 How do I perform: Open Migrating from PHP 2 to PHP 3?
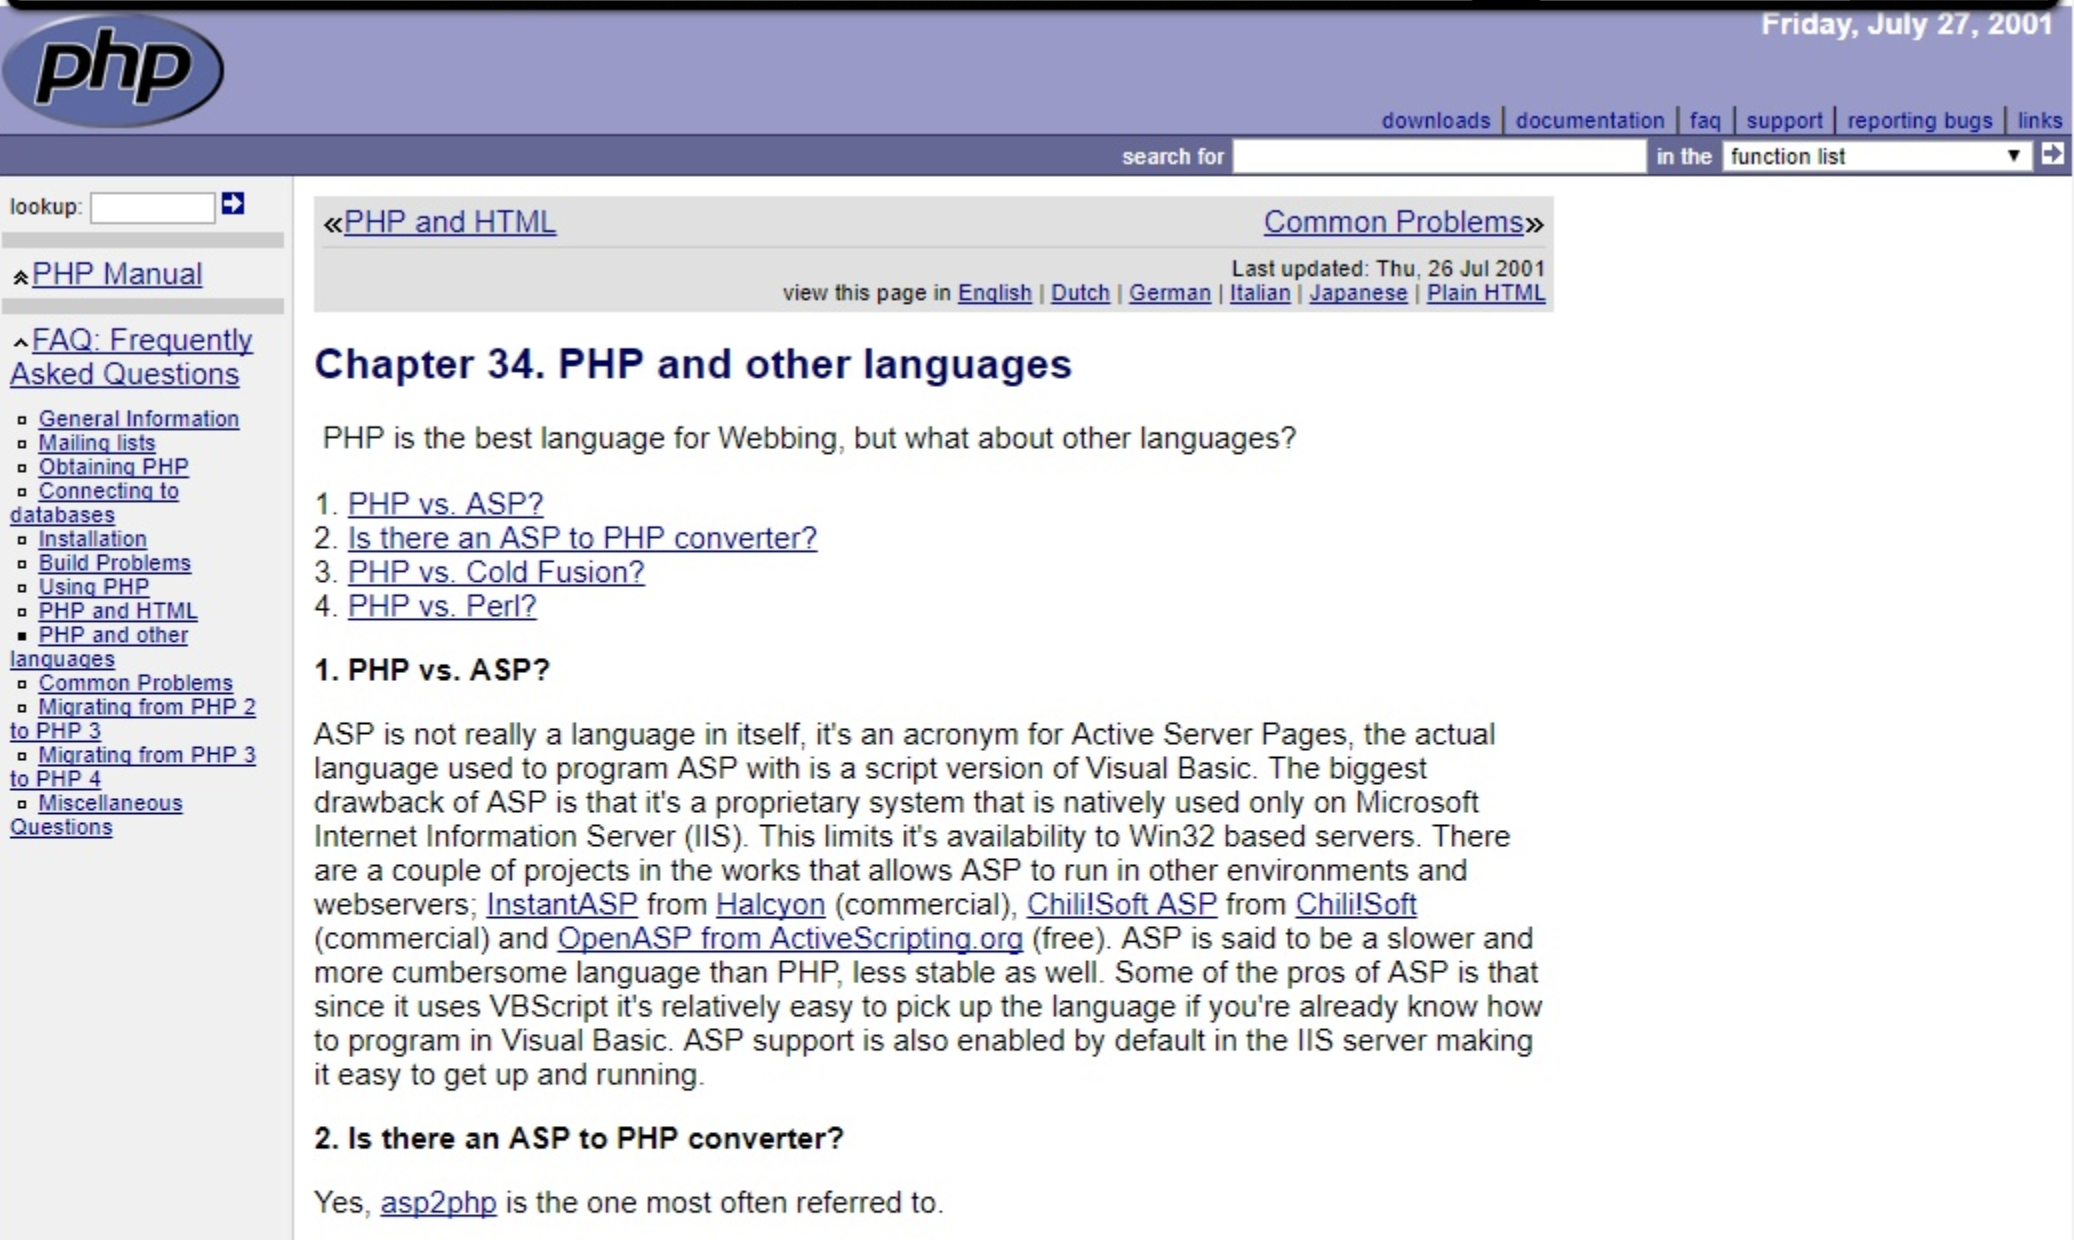(132, 719)
